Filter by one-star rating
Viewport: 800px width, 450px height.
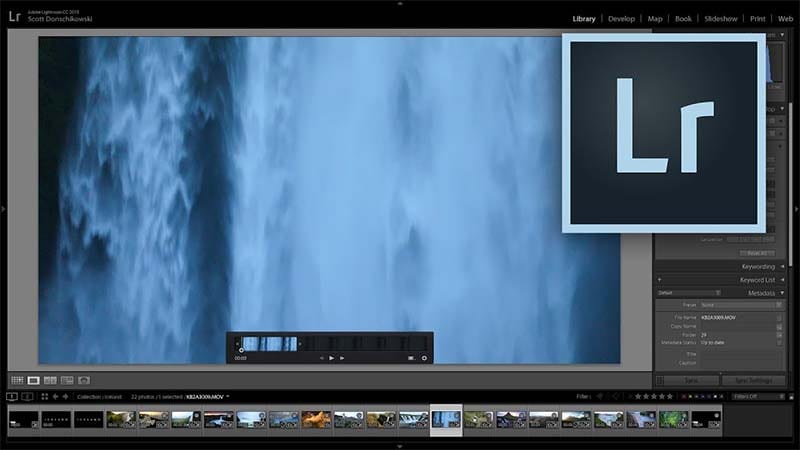(638, 396)
